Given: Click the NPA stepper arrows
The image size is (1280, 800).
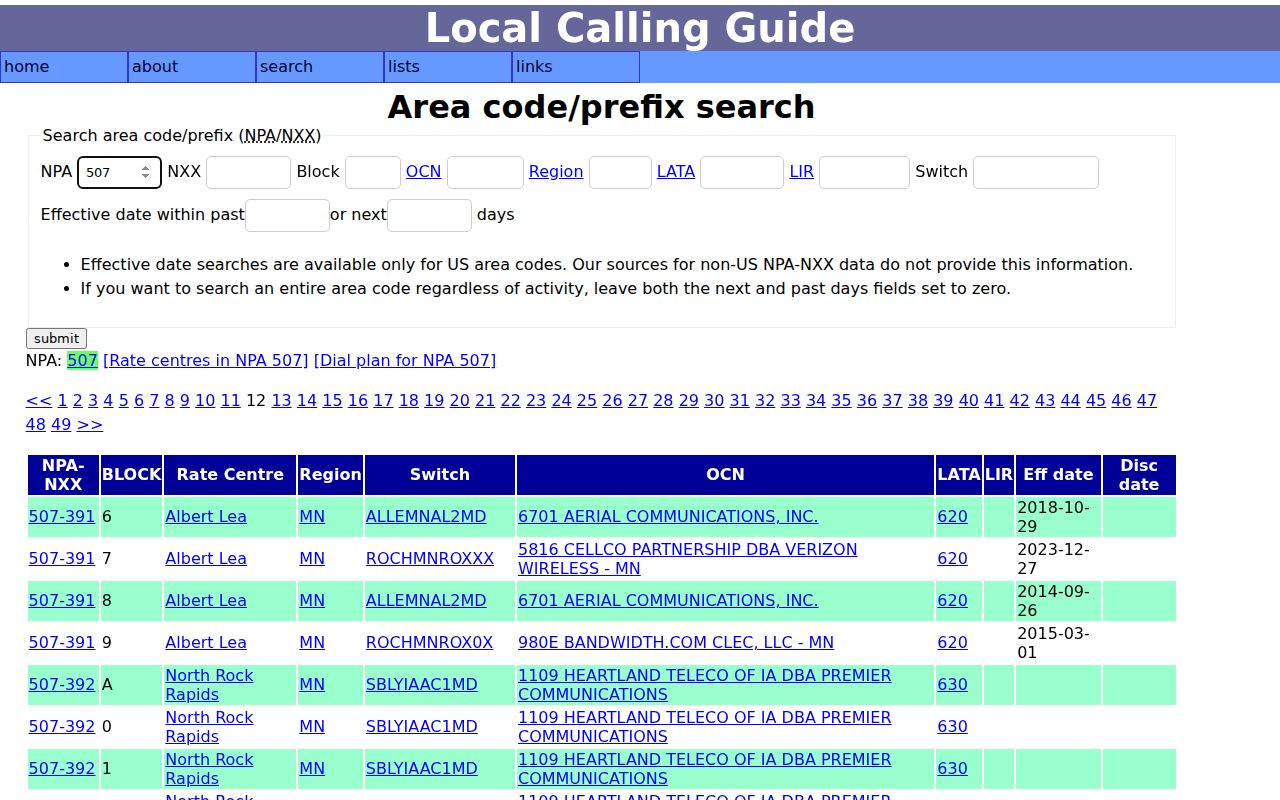Looking at the screenshot, I should pyautogui.click(x=146, y=172).
